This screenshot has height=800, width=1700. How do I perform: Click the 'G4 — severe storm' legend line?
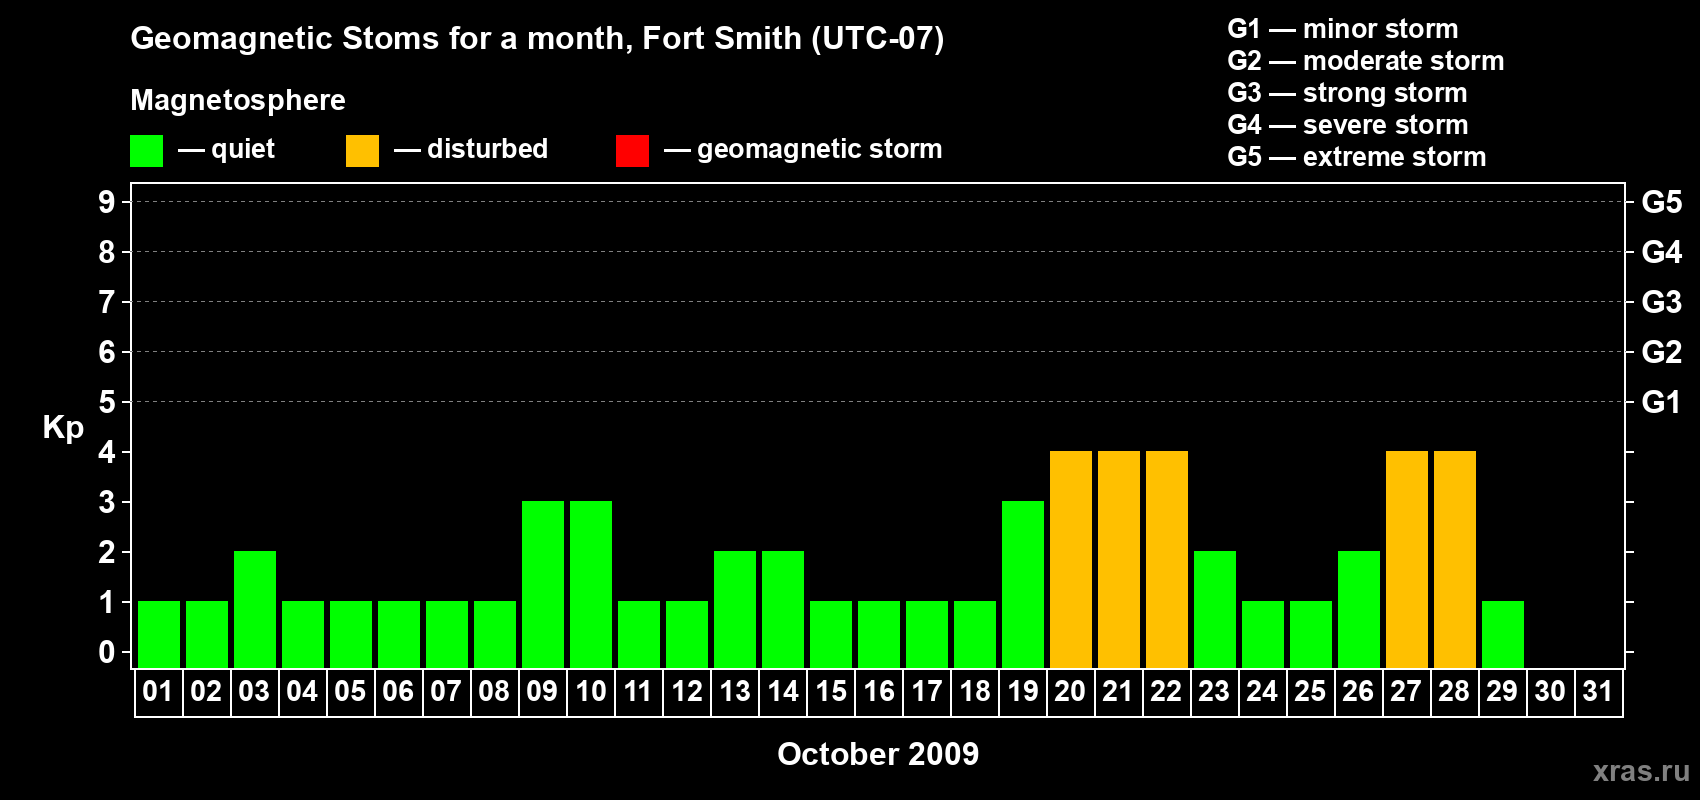(1348, 125)
